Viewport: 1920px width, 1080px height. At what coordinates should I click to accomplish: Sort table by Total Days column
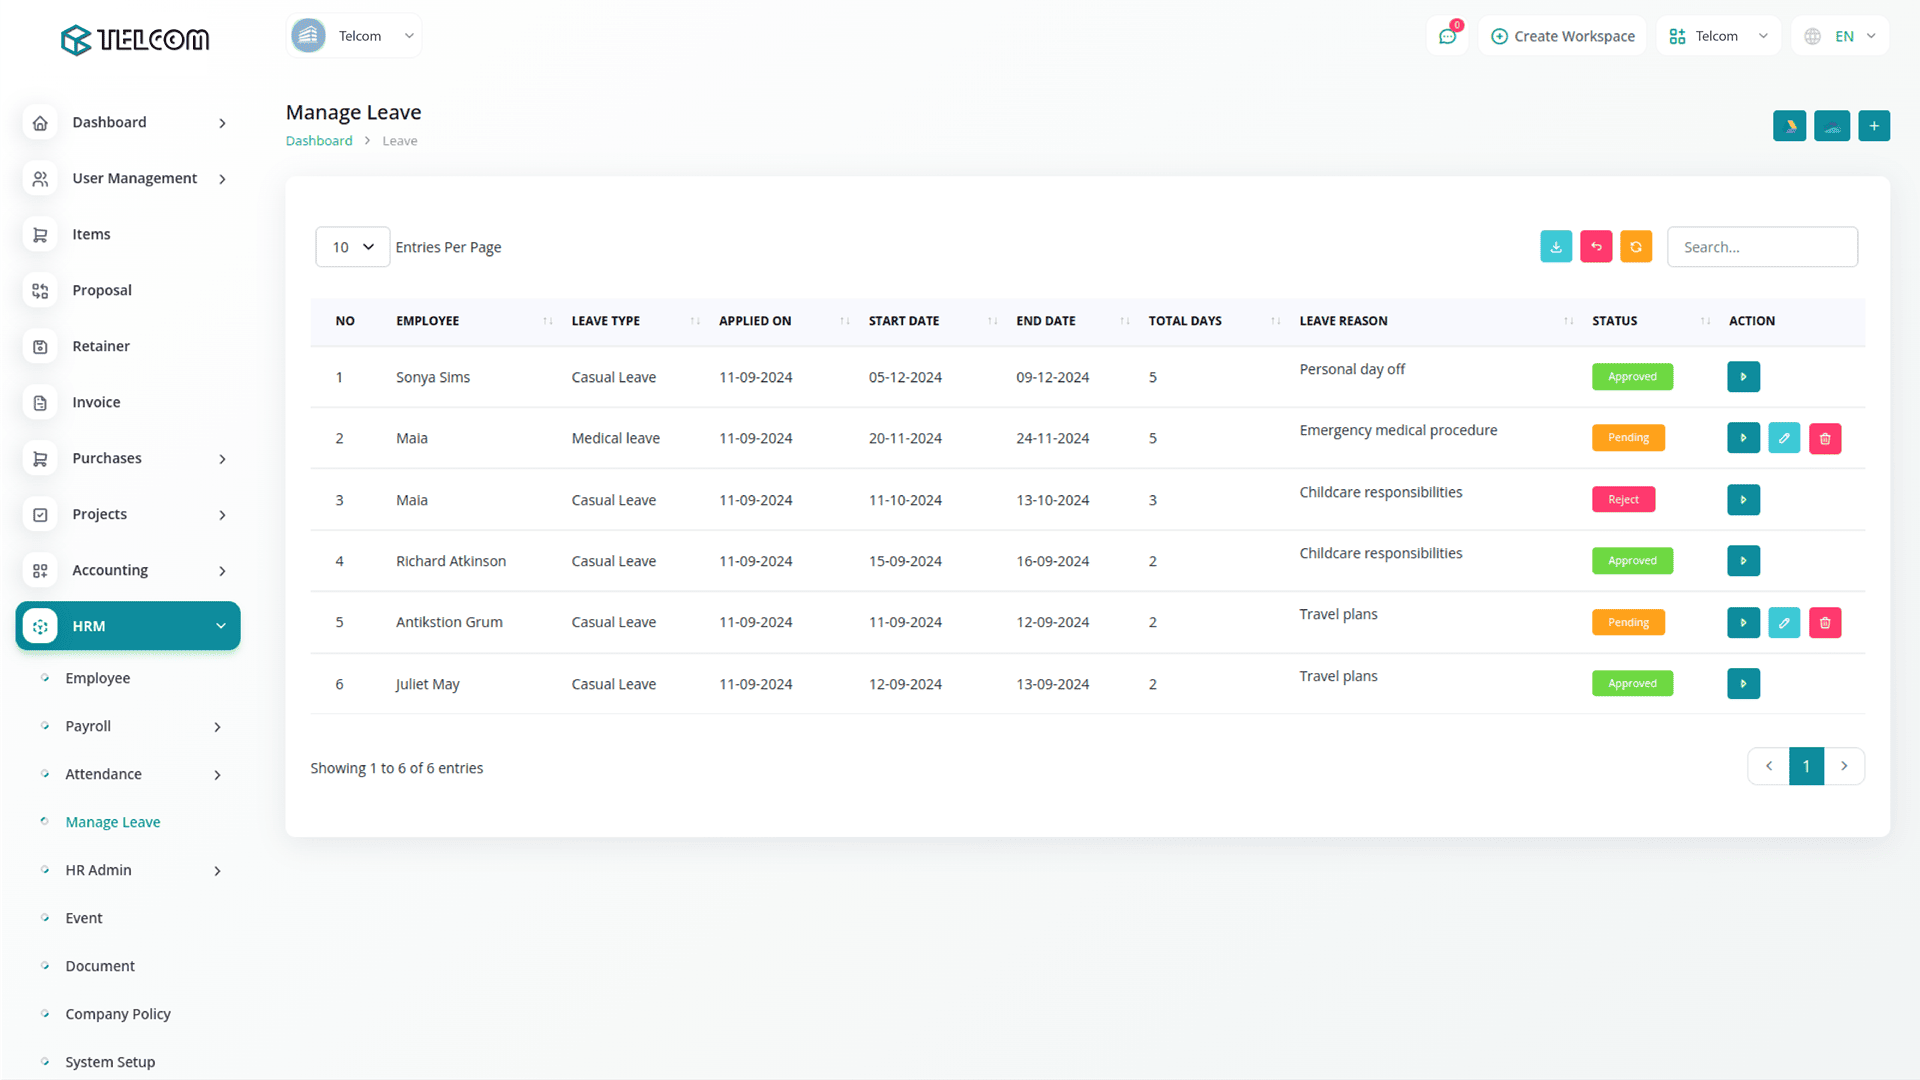pyautogui.click(x=1185, y=321)
